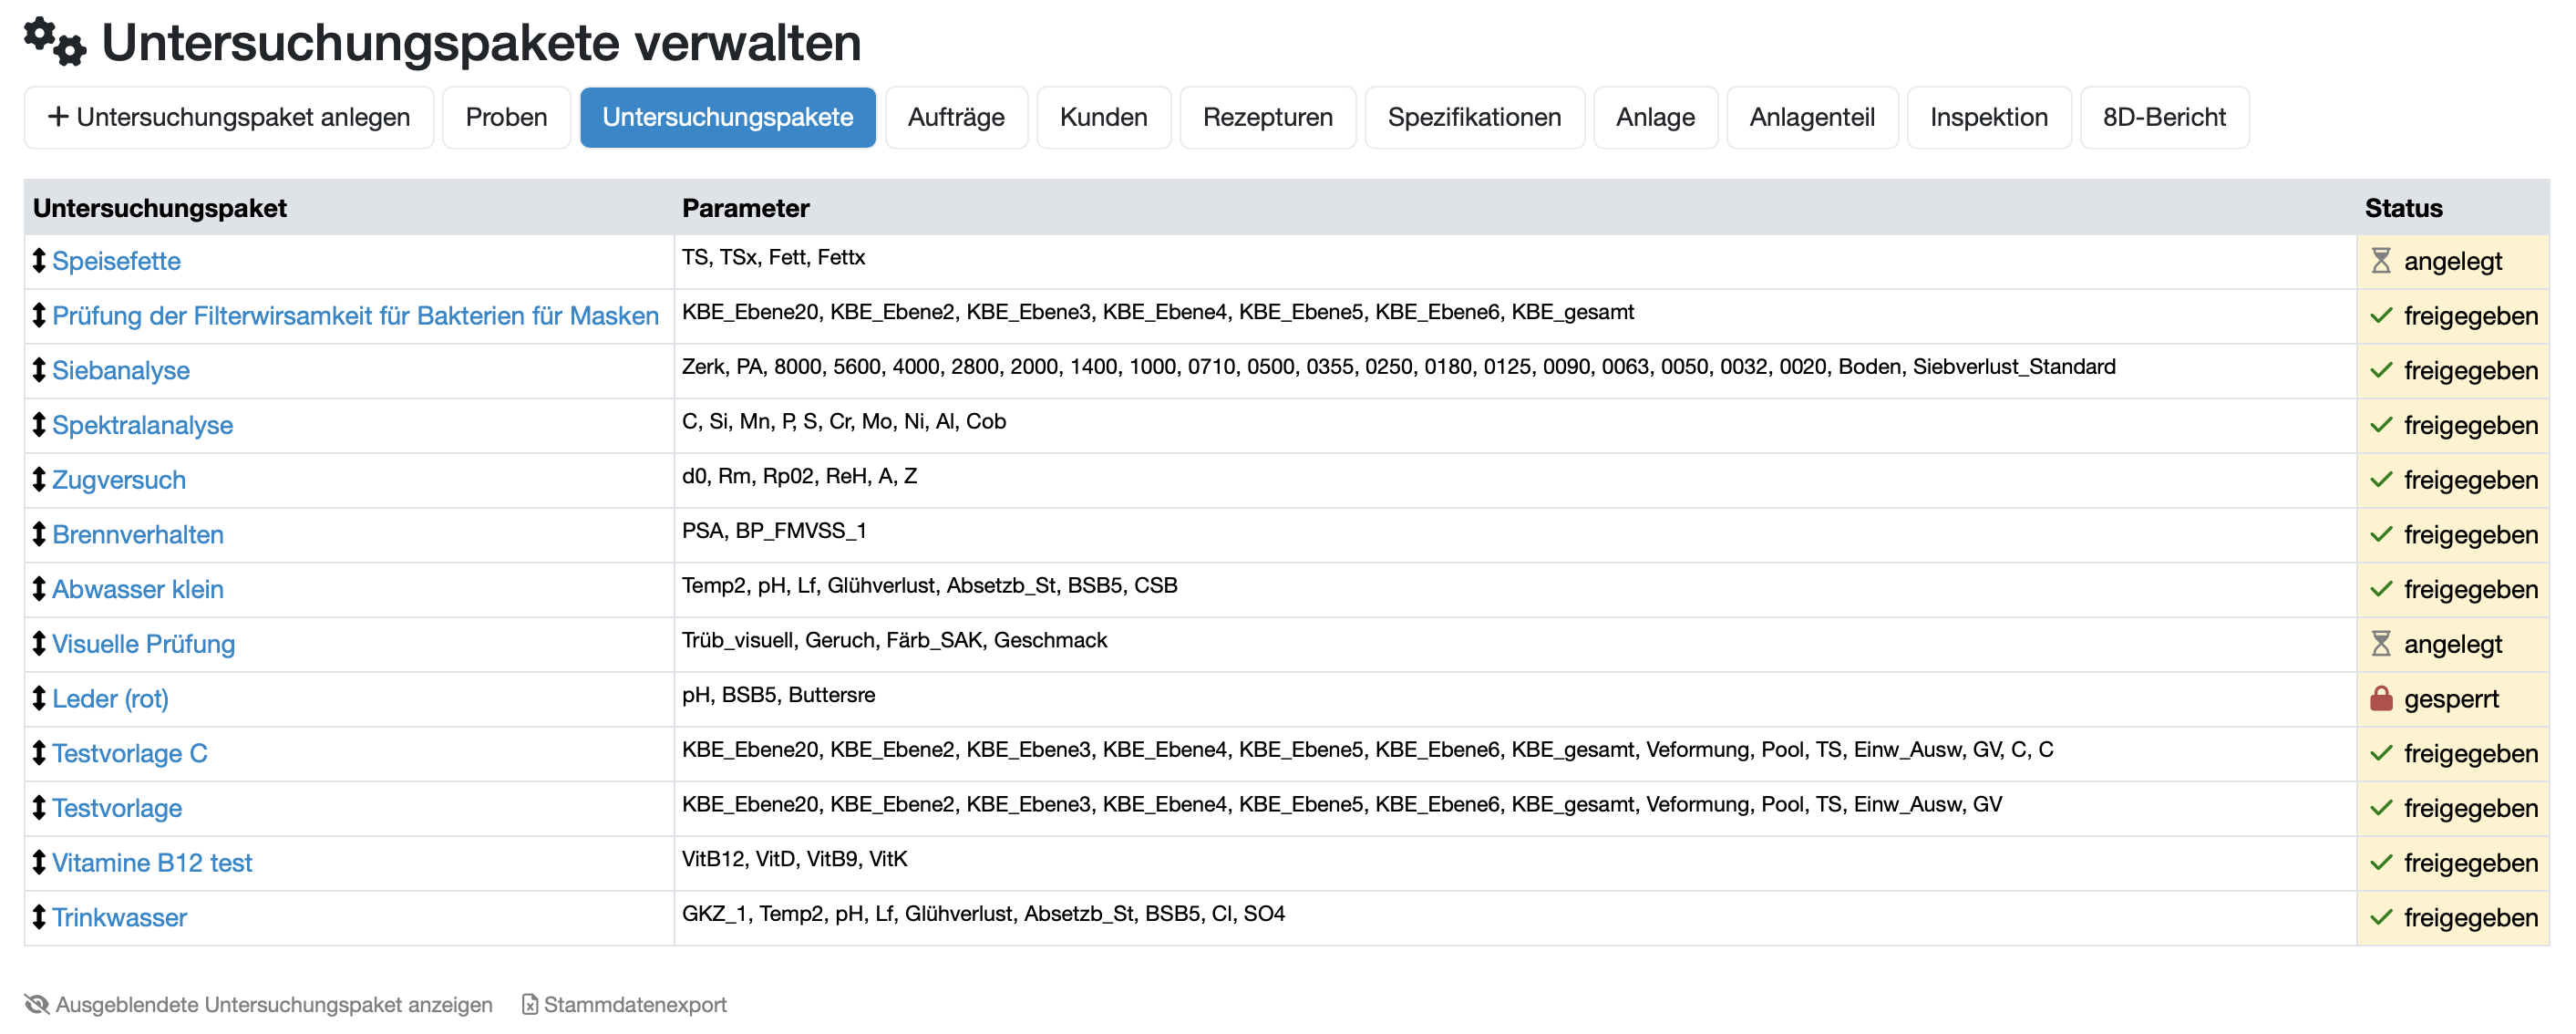Open the Aufträge tab

click(955, 117)
